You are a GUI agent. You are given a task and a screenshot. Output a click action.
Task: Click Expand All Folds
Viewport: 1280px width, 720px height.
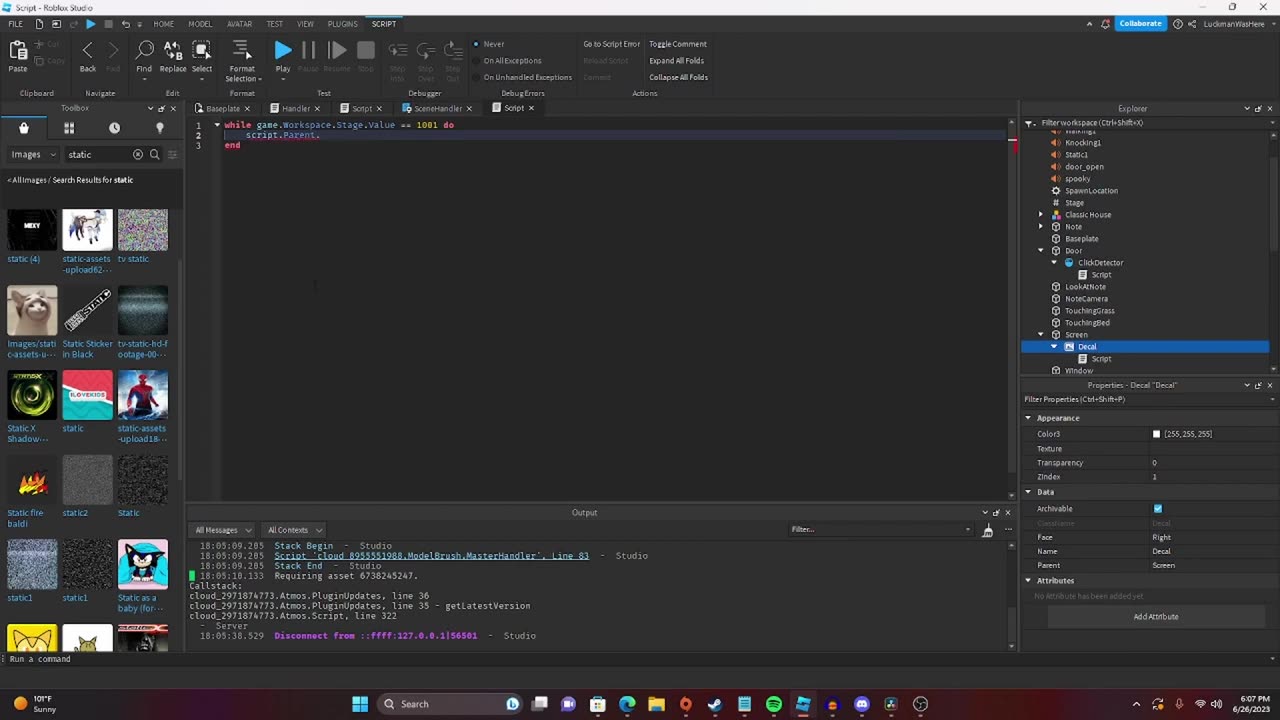(677, 61)
